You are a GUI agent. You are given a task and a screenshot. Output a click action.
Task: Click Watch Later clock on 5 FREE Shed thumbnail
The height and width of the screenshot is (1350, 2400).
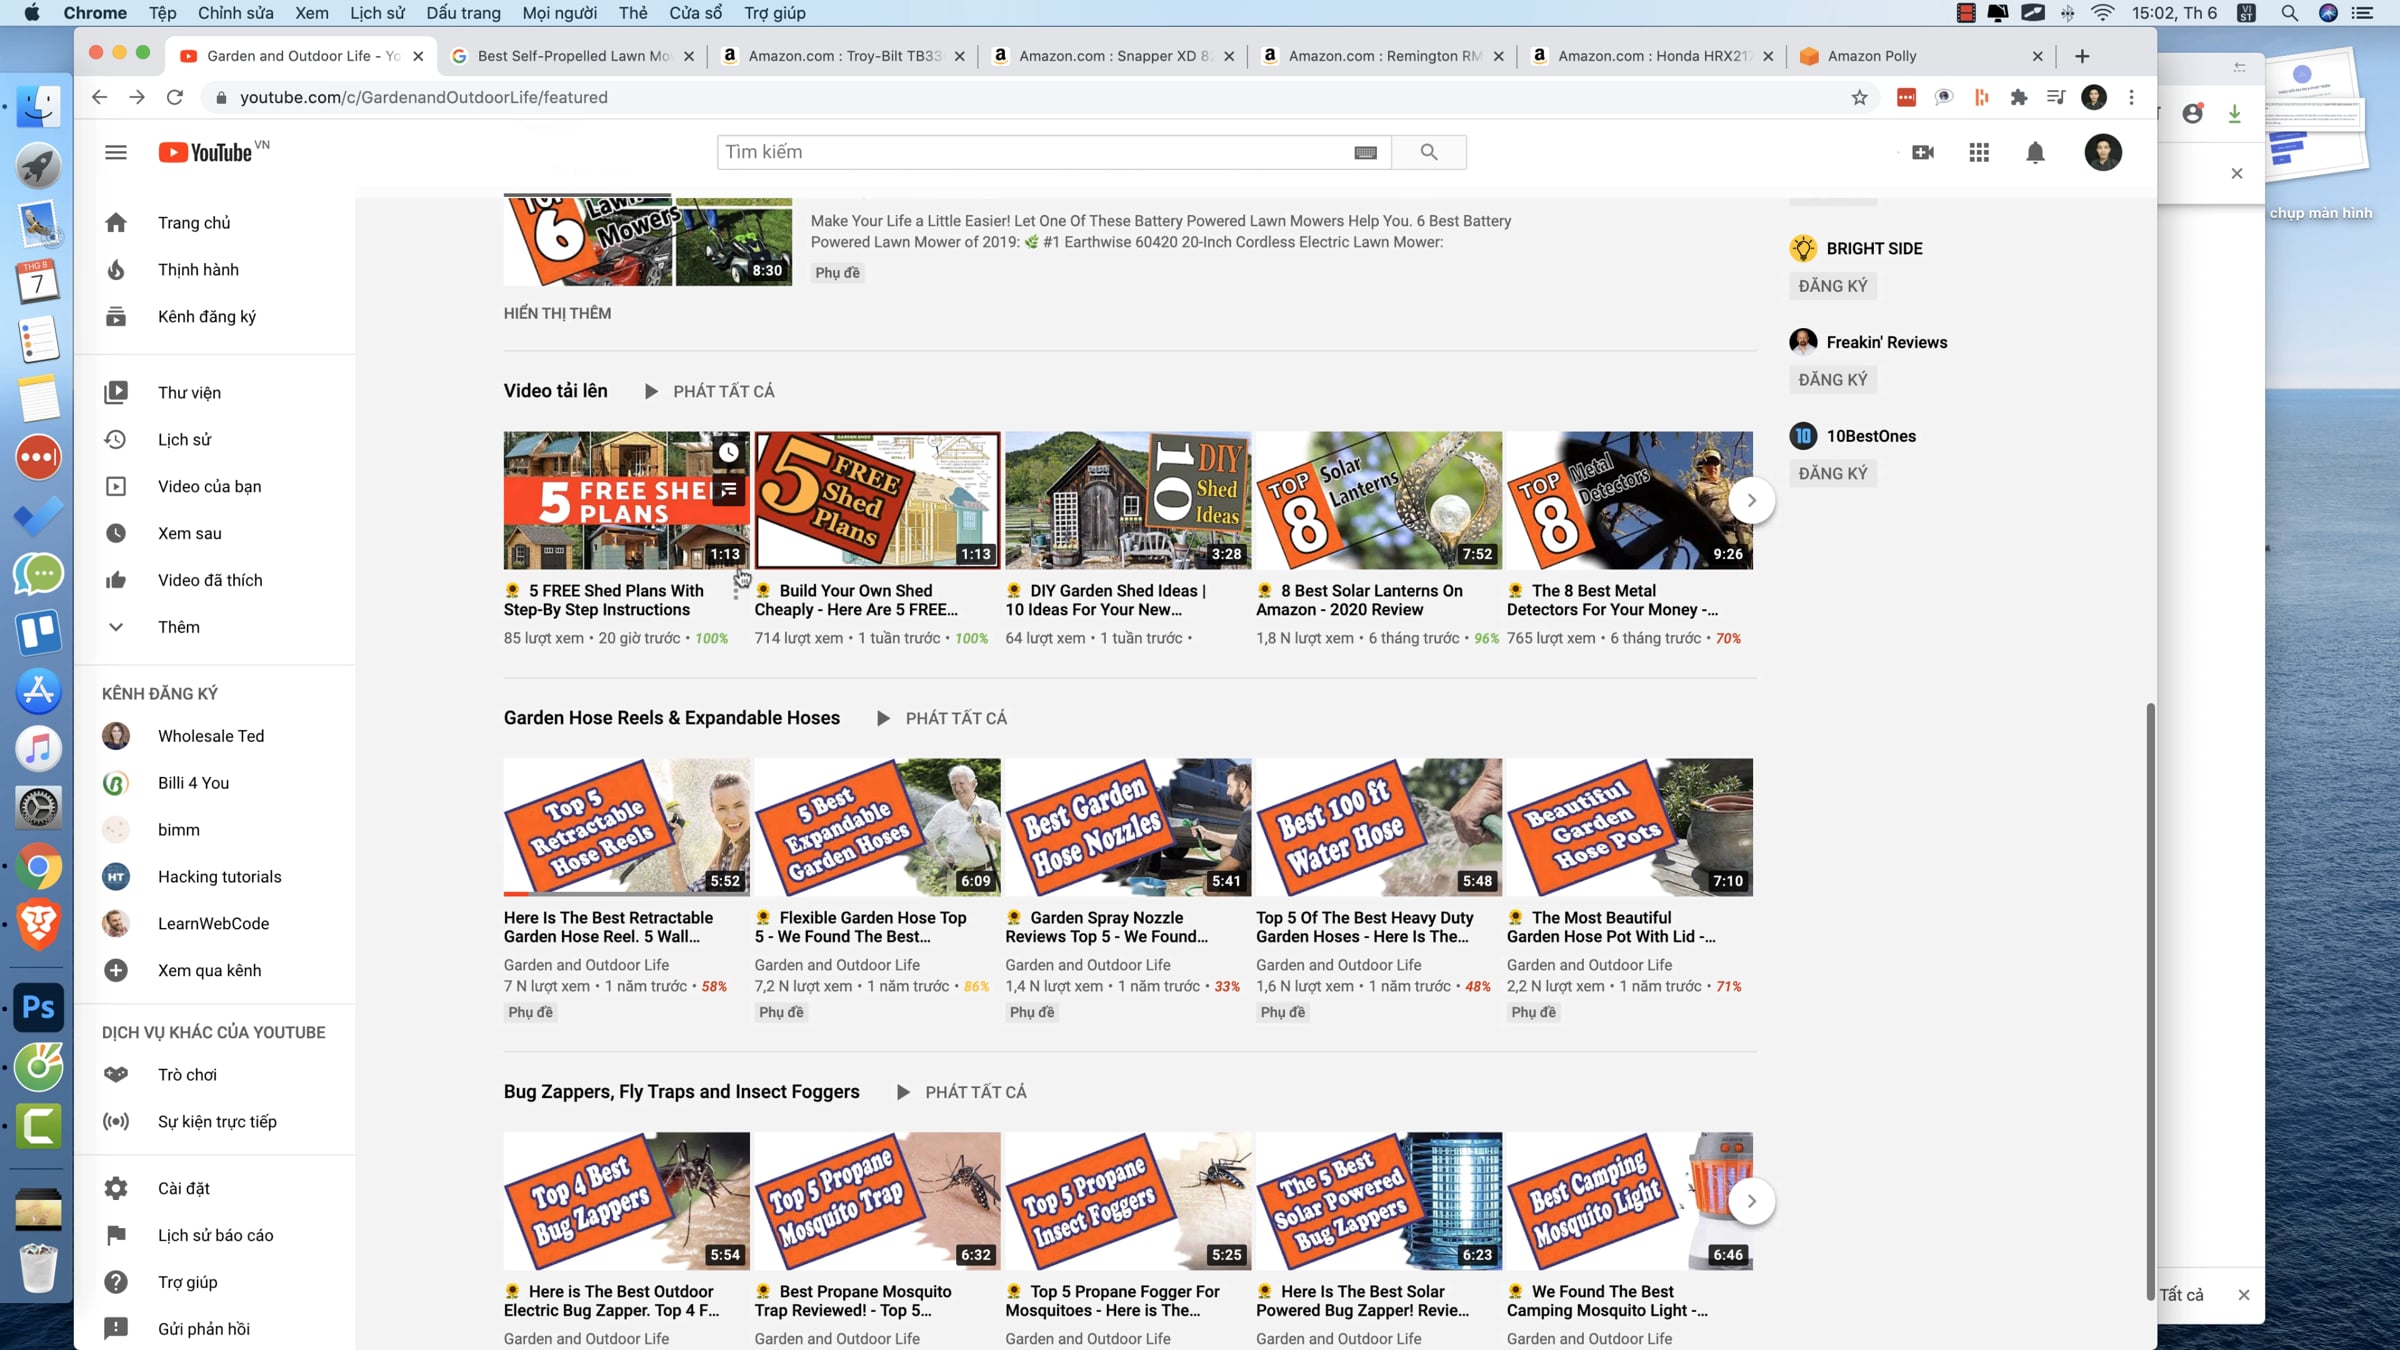coord(729,452)
